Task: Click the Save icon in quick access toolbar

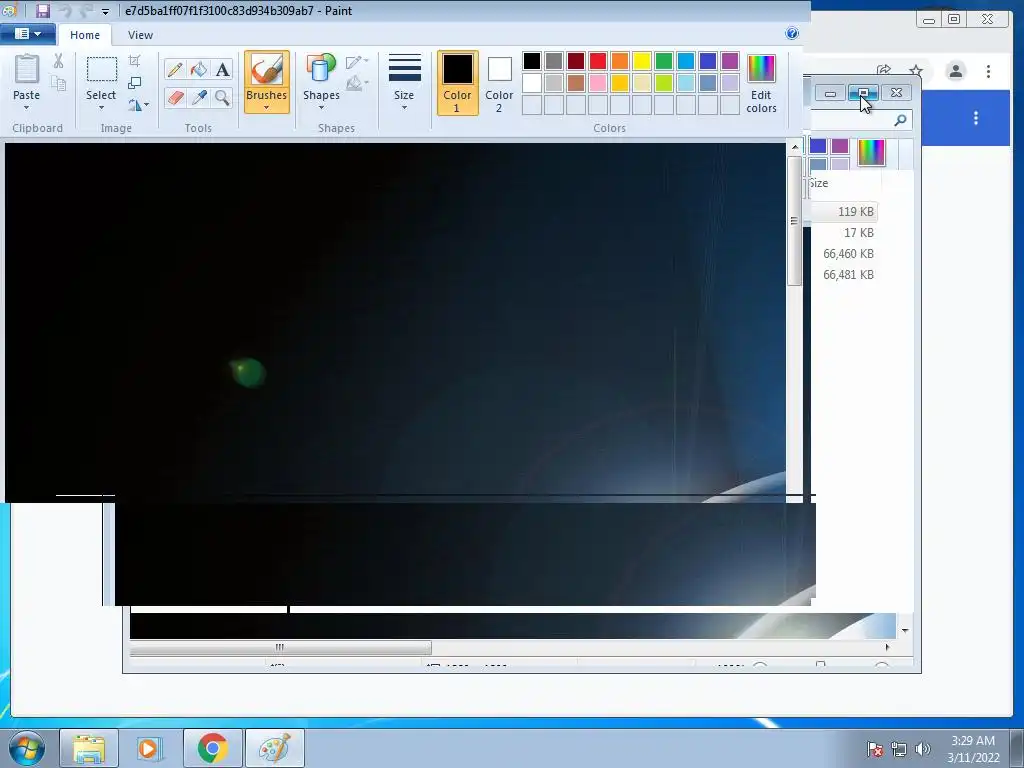Action: (42, 11)
